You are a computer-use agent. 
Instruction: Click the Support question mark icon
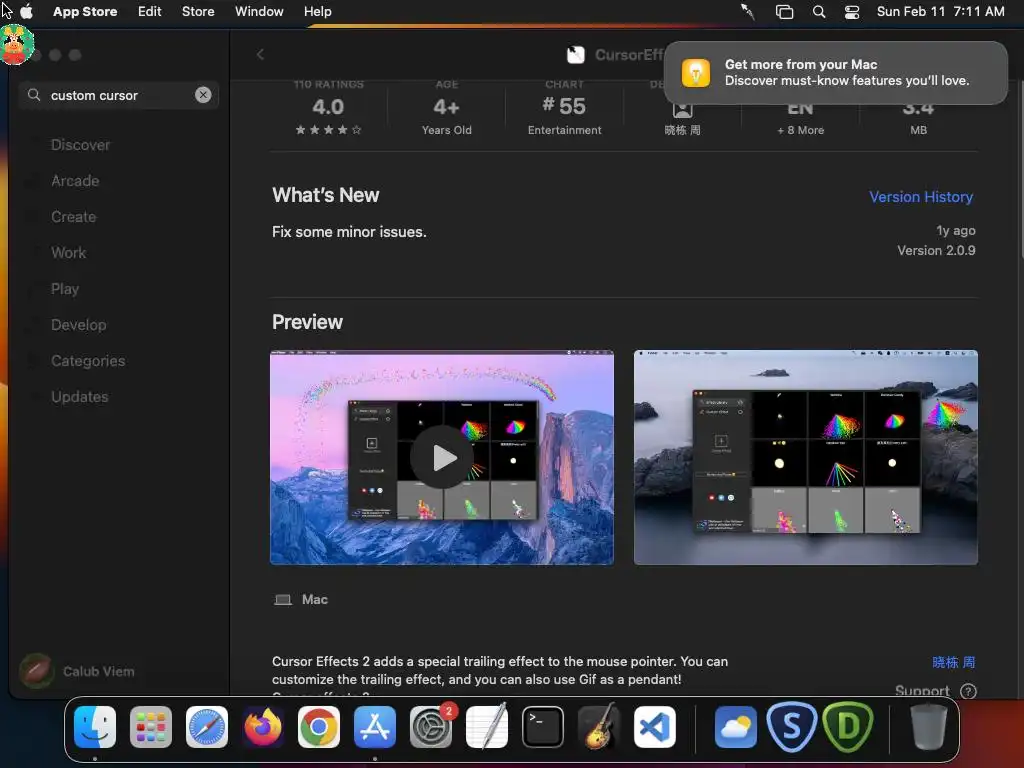[x=968, y=691]
